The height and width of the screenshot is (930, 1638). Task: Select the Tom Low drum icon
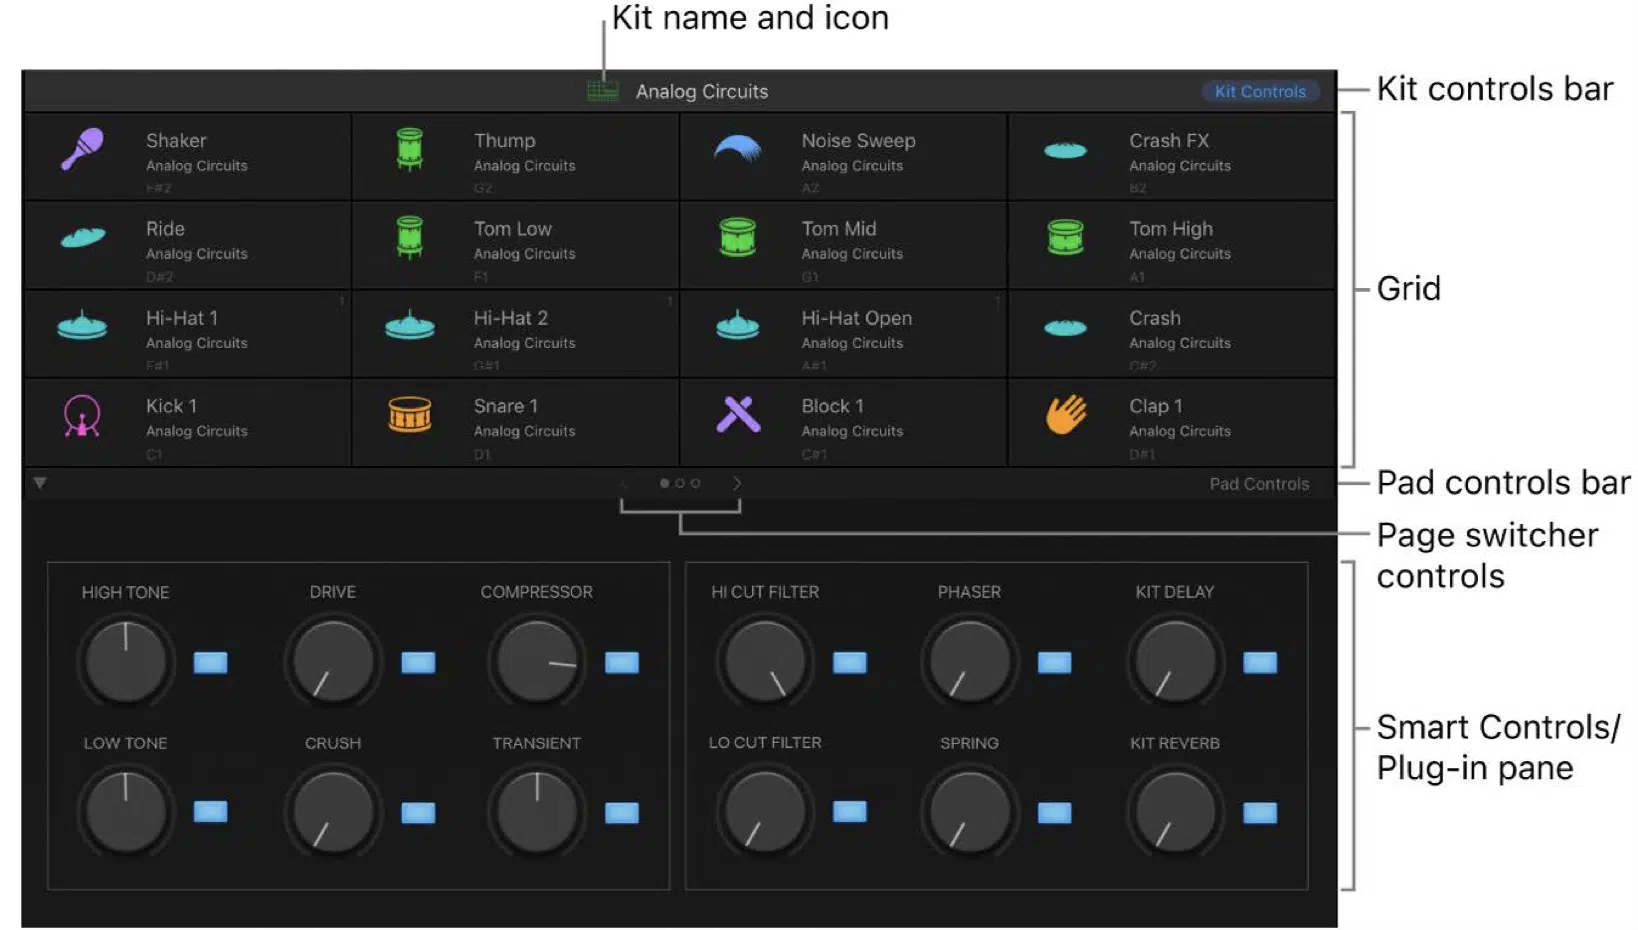[x=410, y=238]
